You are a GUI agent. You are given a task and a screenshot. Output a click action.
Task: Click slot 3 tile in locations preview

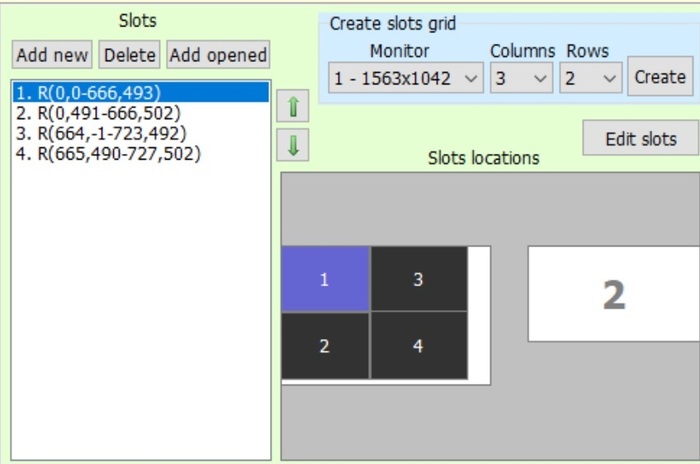(418, 280)
